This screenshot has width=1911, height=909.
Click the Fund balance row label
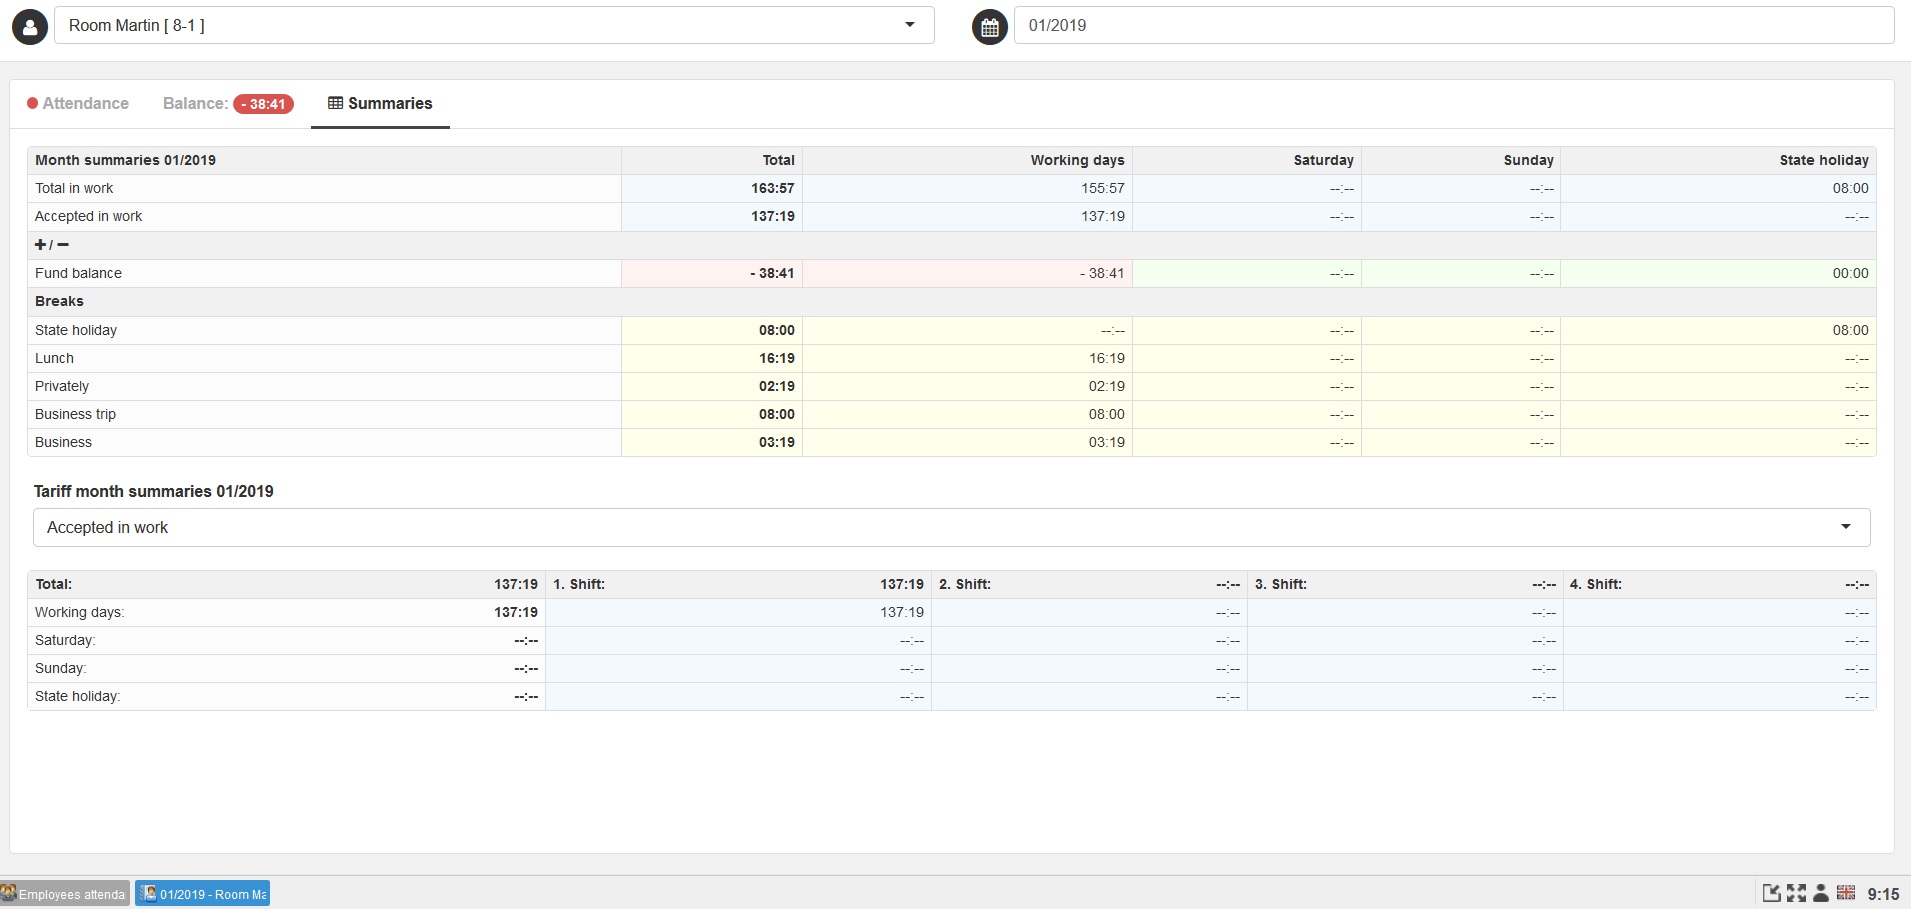(78, 273)
